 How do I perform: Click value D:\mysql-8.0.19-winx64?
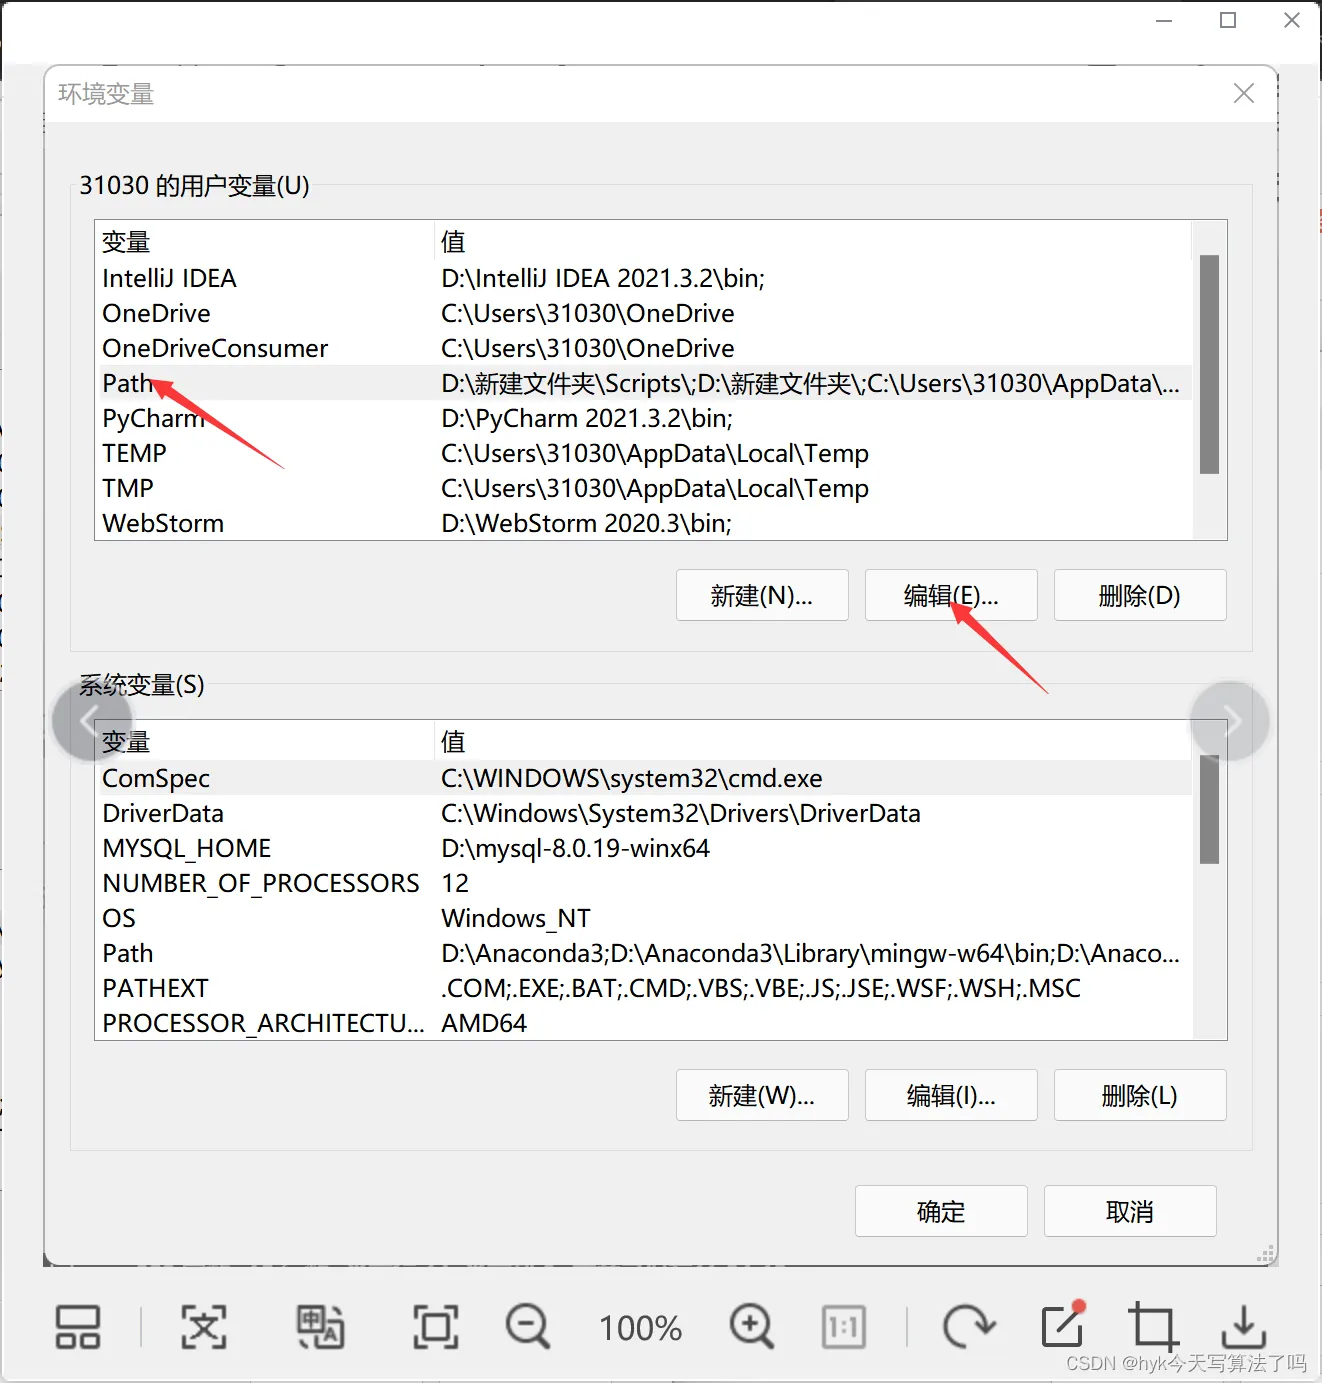[x=576, y=848]
